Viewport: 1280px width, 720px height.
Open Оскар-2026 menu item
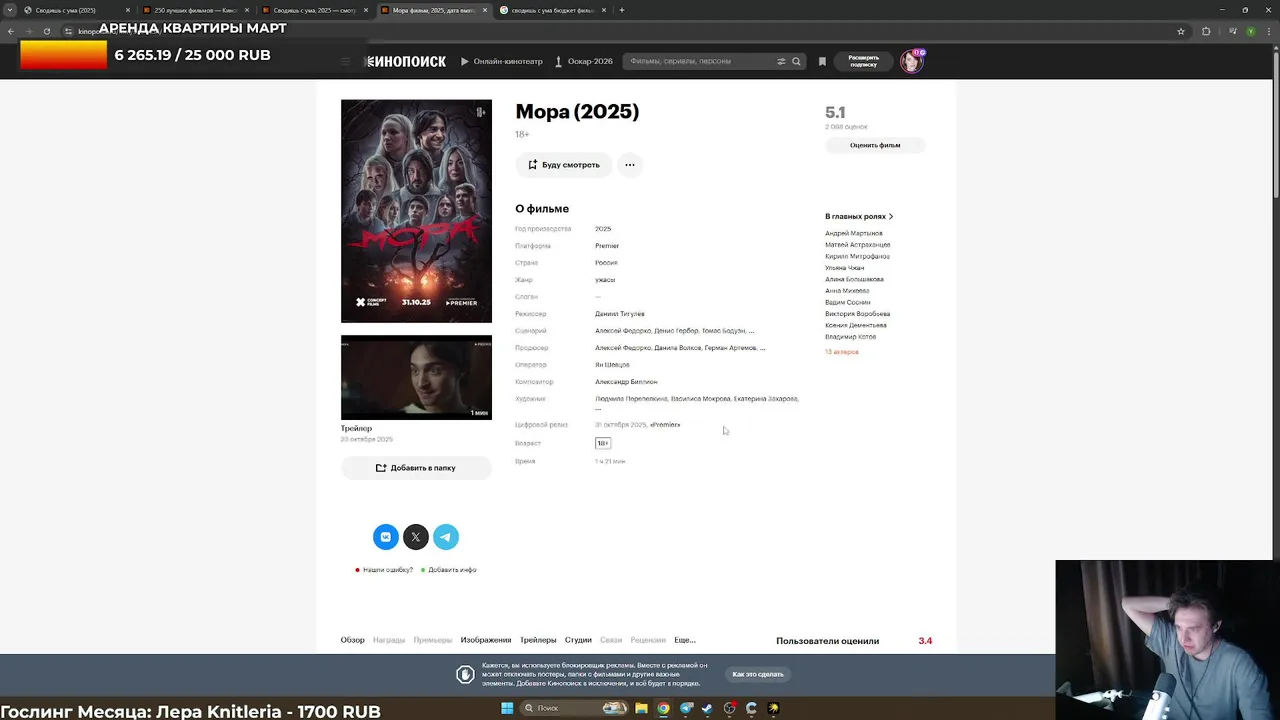[584, 61]
